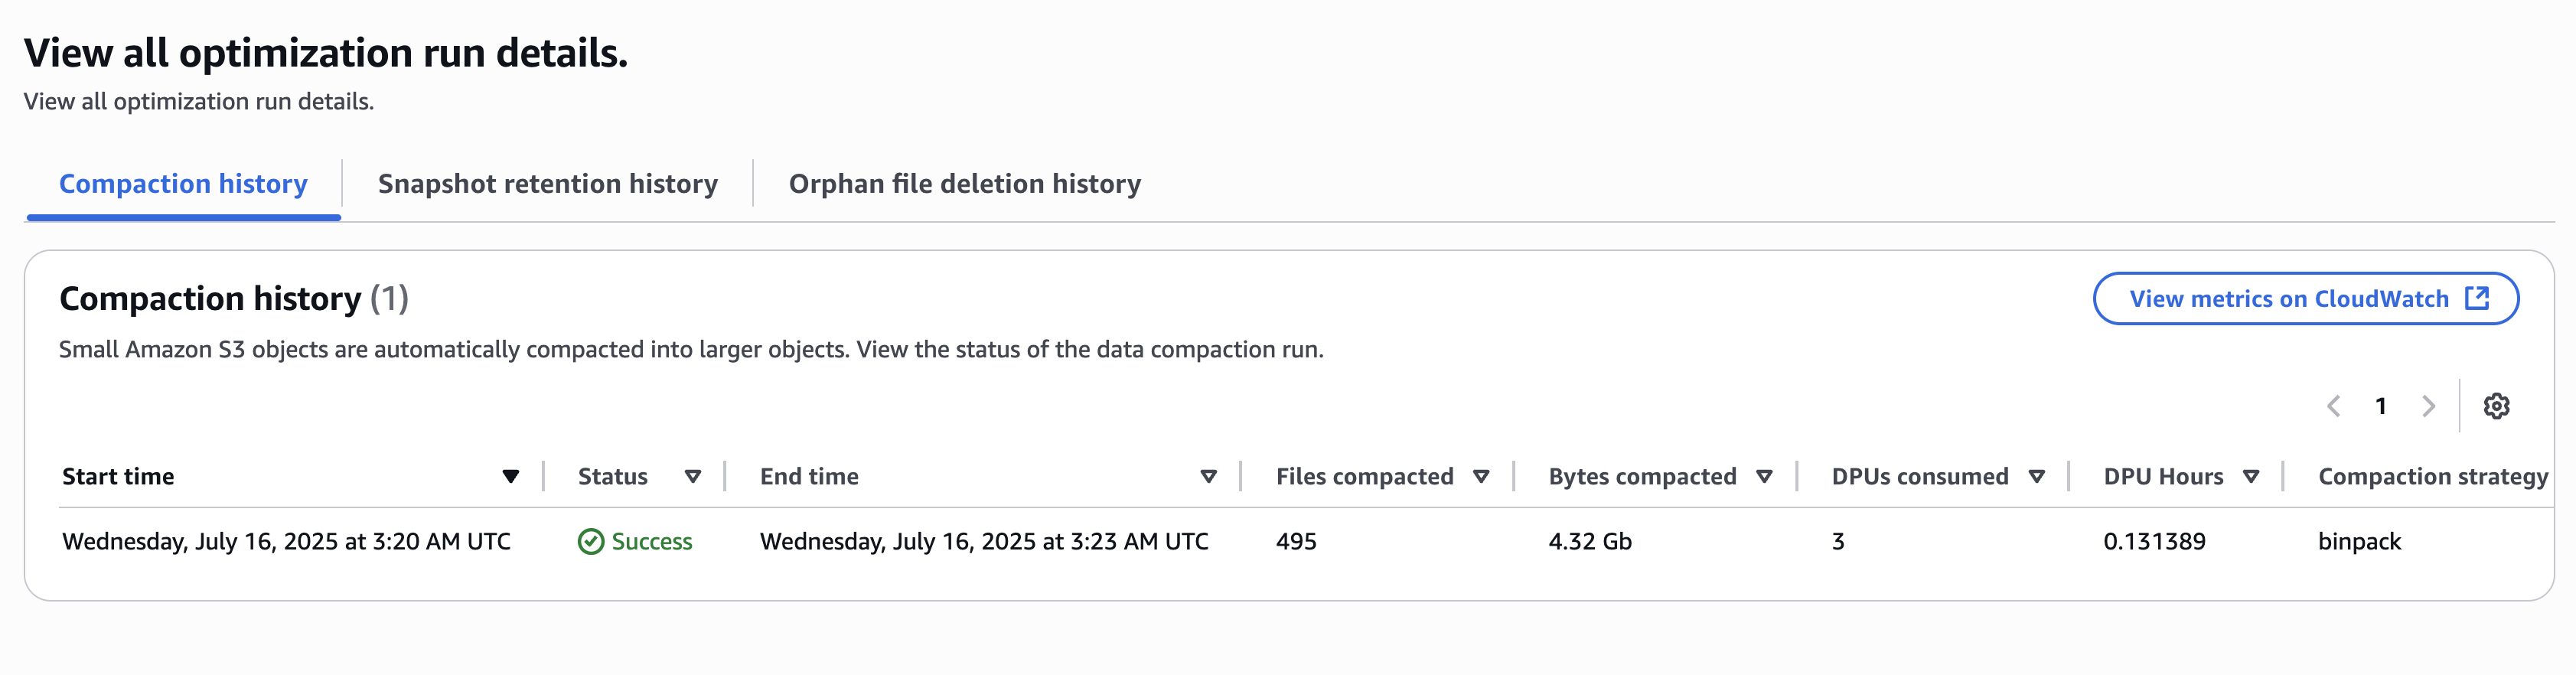Sort by End time arrow
2576x675 pixels.
point(1208,477)
